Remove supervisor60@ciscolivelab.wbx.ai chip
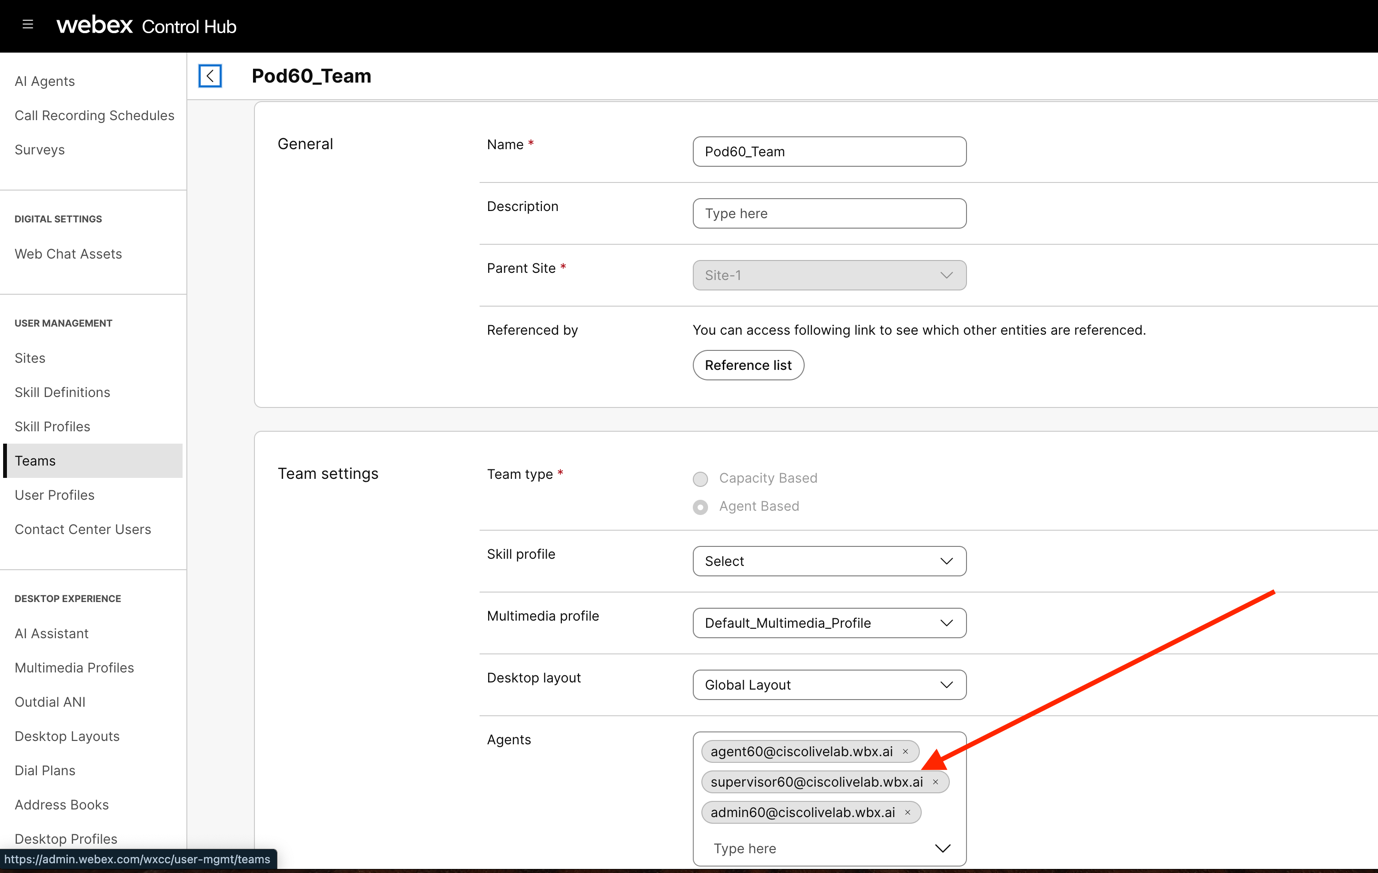The image size is (1378, 873). pos(936,782)
